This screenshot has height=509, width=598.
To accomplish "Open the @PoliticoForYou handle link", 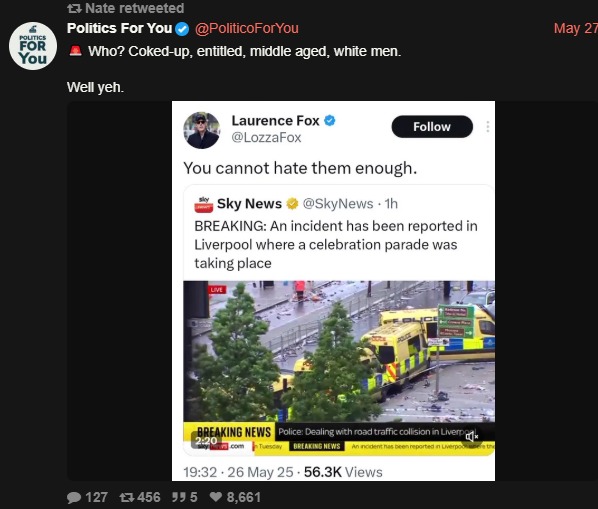I will [x=247, y=29].
